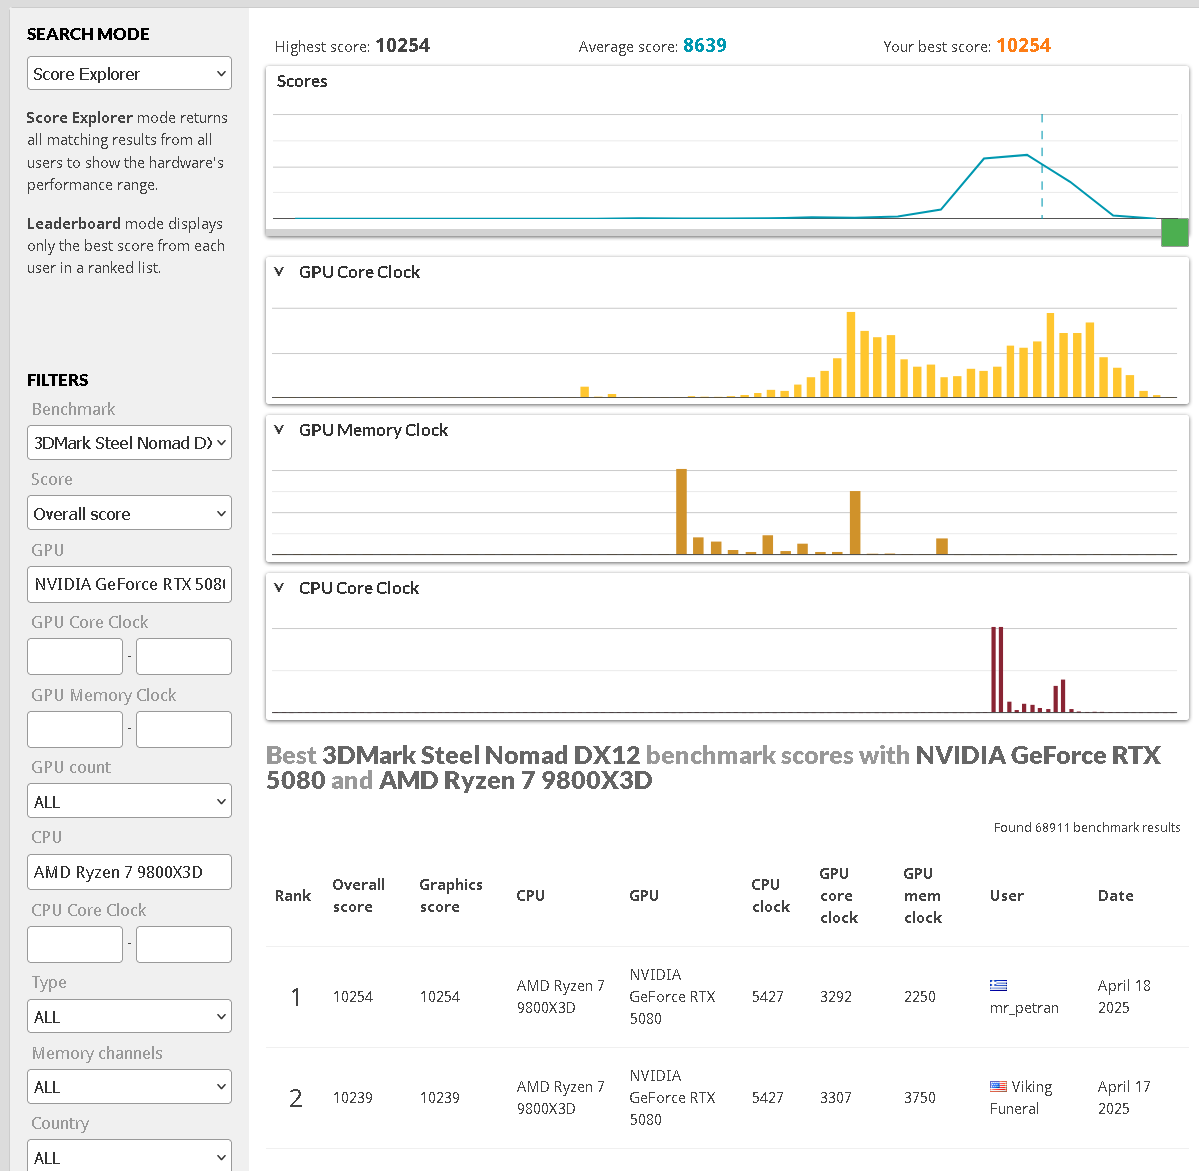Click the Greek flag icon beside mr_petran

click(x=998, y=985)
